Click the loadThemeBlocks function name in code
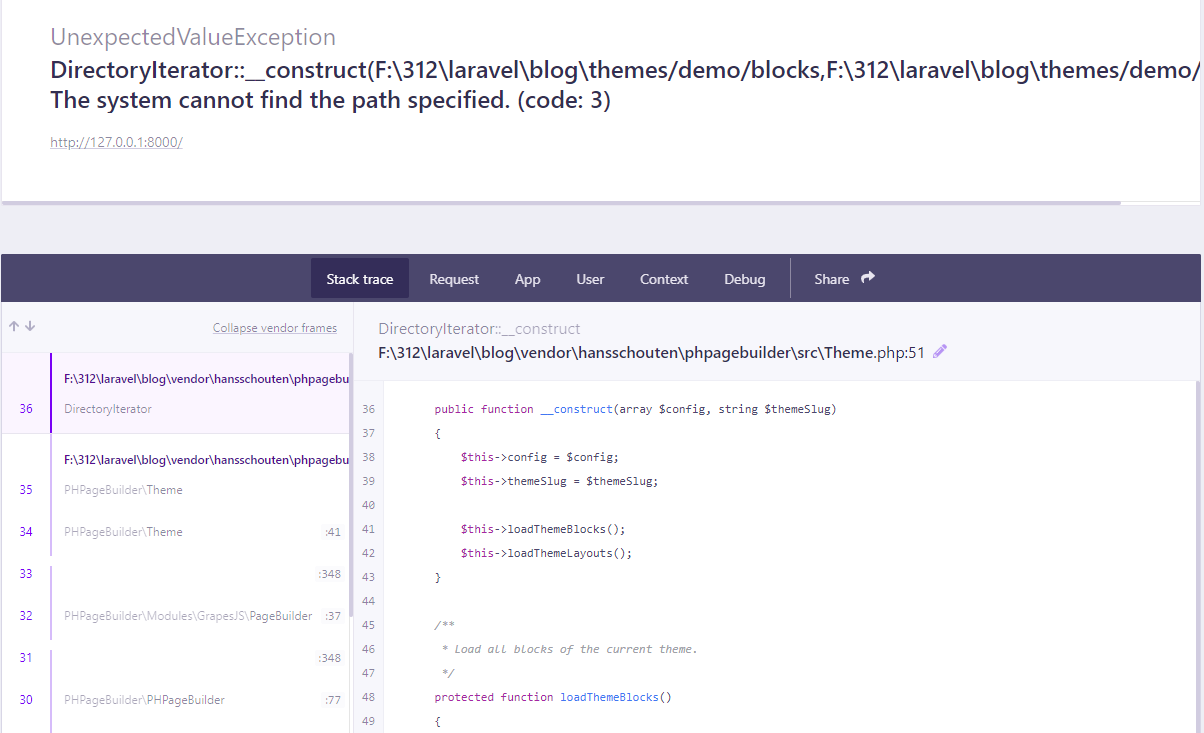 pyautogui.click(x=613, y=697)
